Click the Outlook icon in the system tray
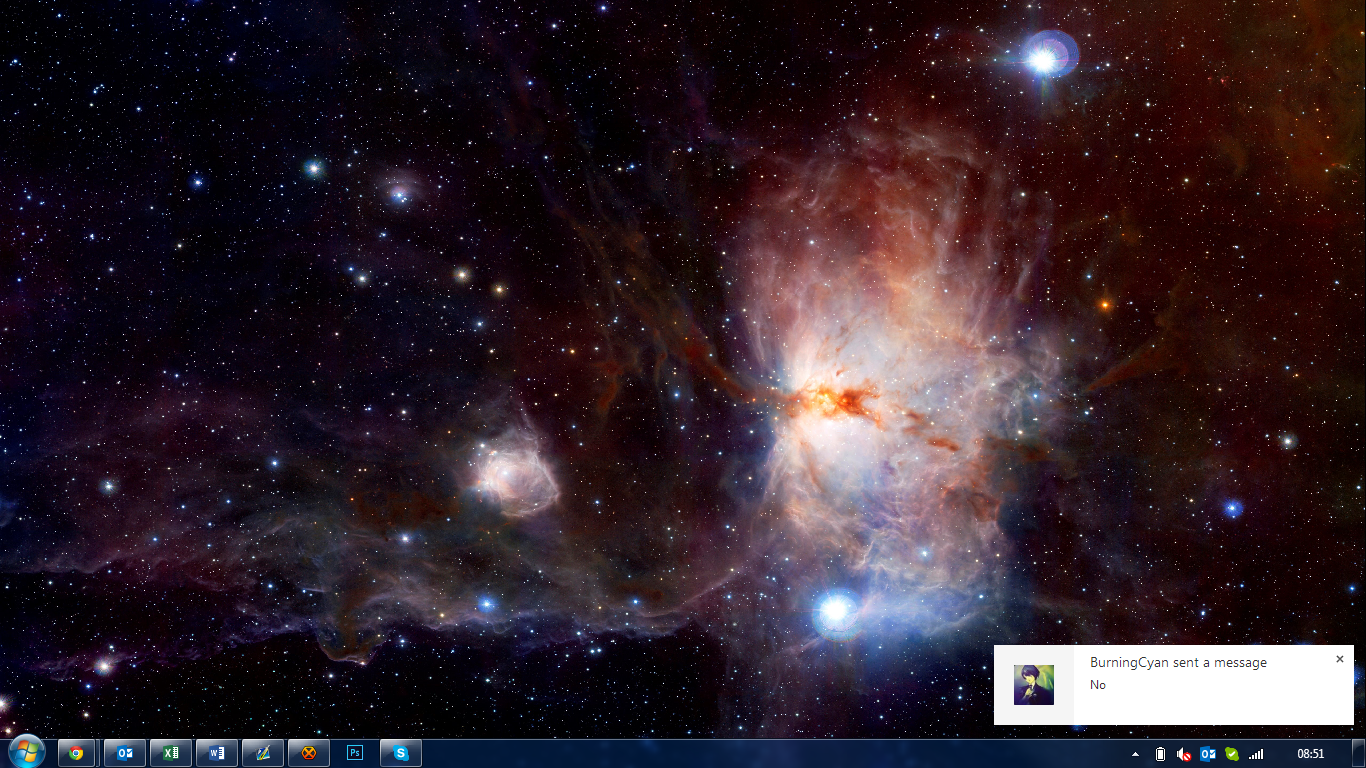Screen dimensions: 1366x768 1208,754
